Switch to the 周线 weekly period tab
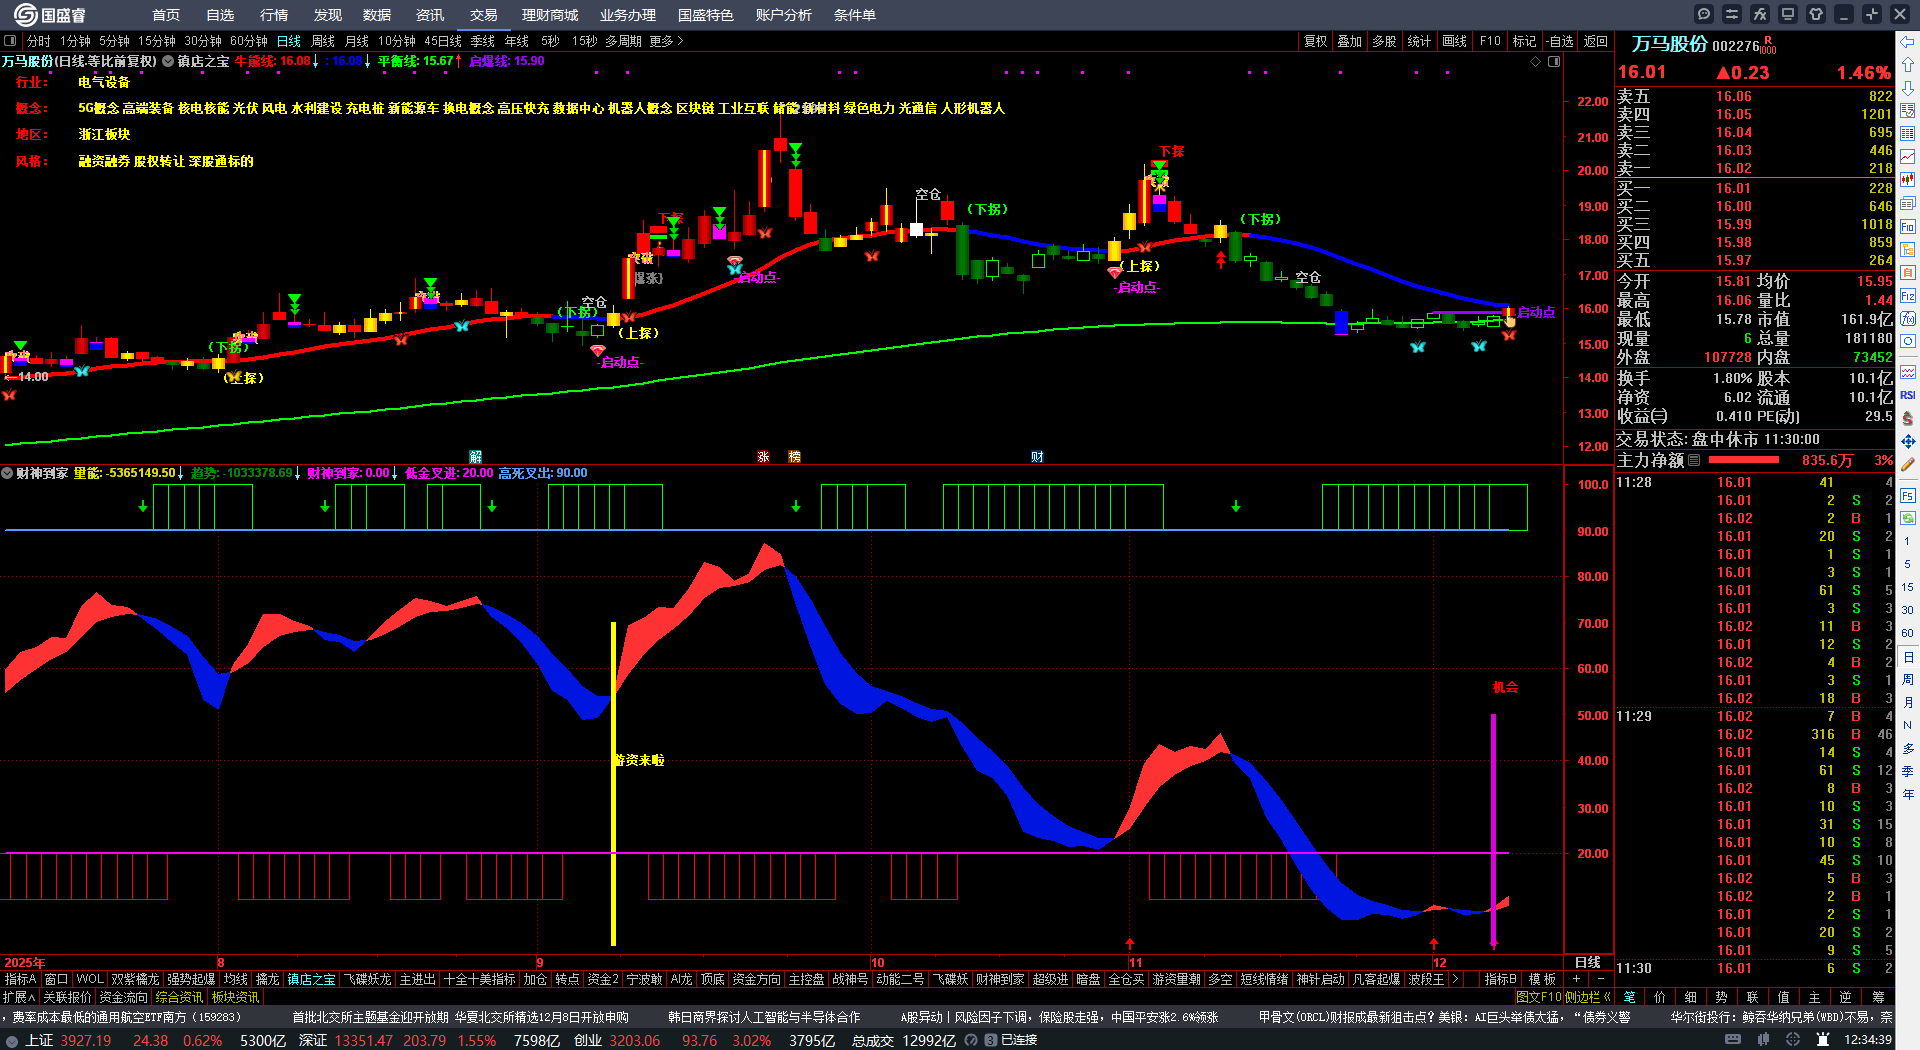The height and width of the screenshot is (1050, 1920). 323,41
